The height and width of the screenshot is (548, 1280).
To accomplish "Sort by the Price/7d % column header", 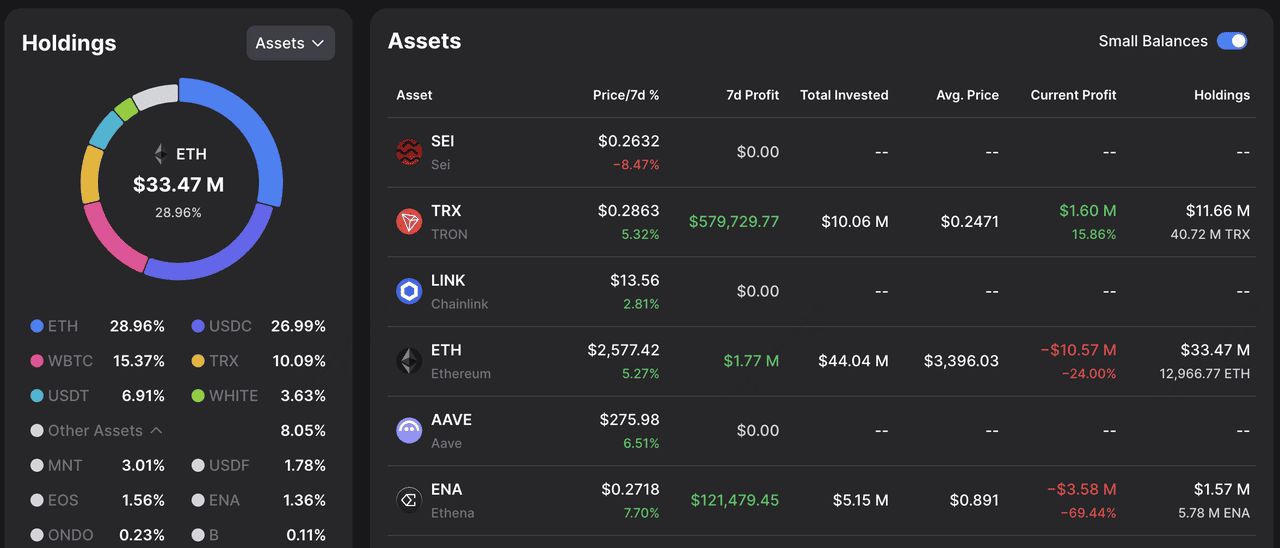I will pos(625,95).
